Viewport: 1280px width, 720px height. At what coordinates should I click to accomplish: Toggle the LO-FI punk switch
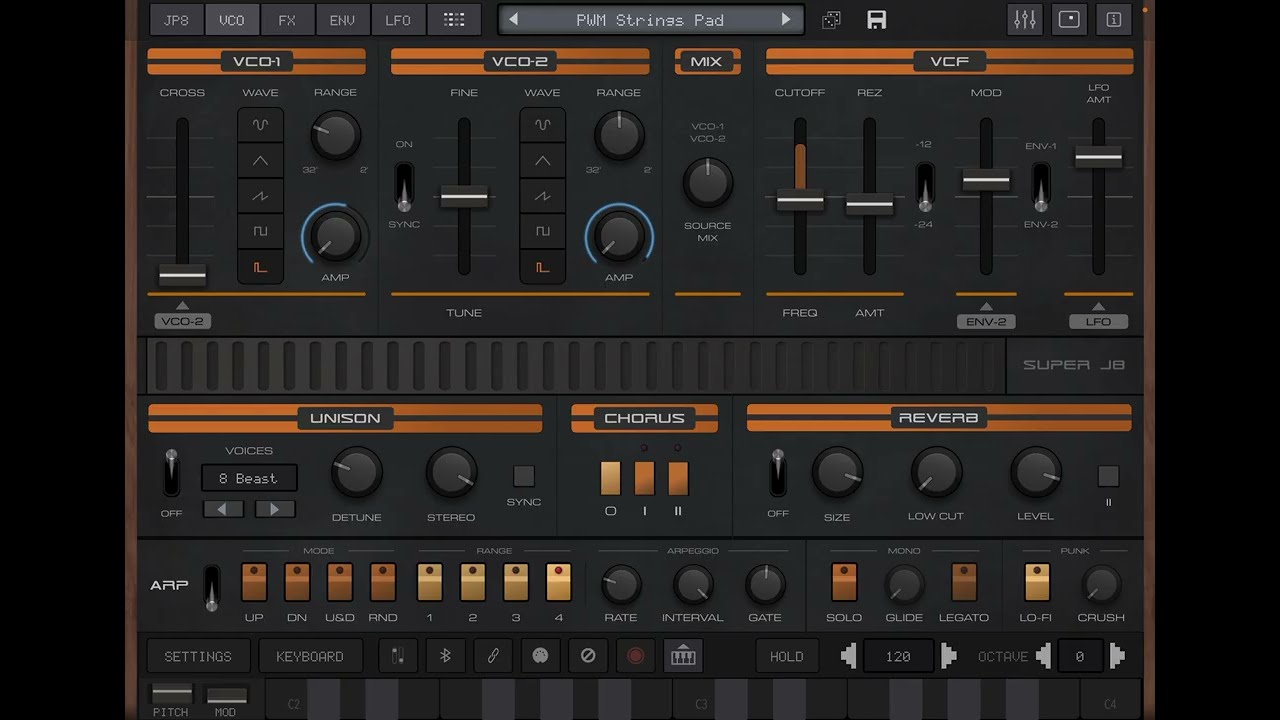coord(1036,582)
